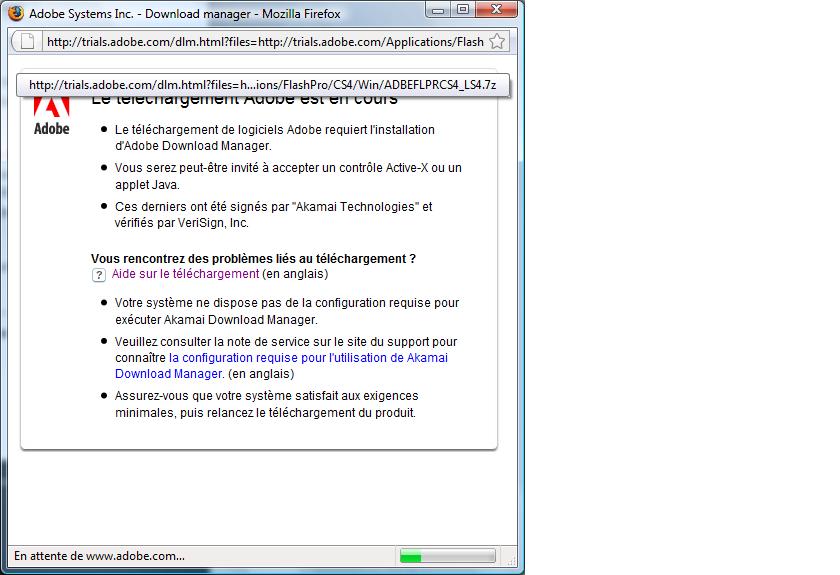Screen dimensions: 840x575
Task: Click the question mark help icon
Action: (x=99, y=275)
